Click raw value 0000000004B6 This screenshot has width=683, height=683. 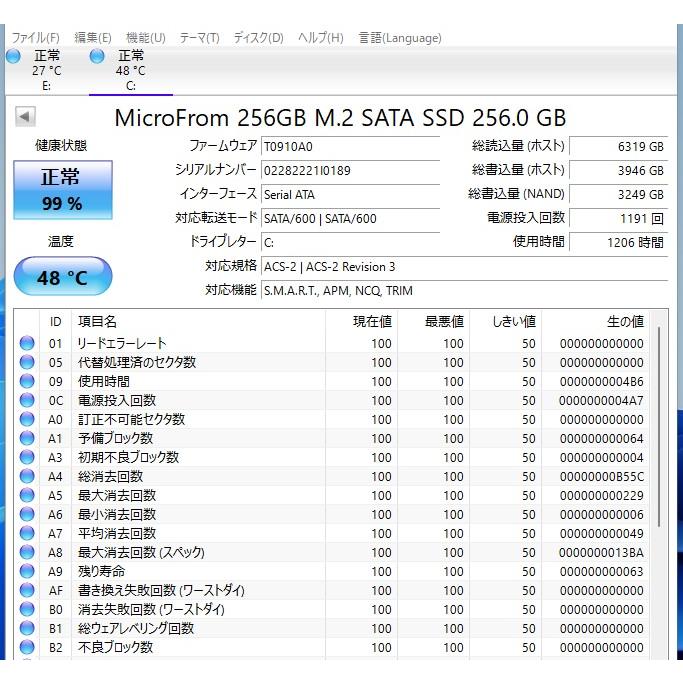point(602,382)
